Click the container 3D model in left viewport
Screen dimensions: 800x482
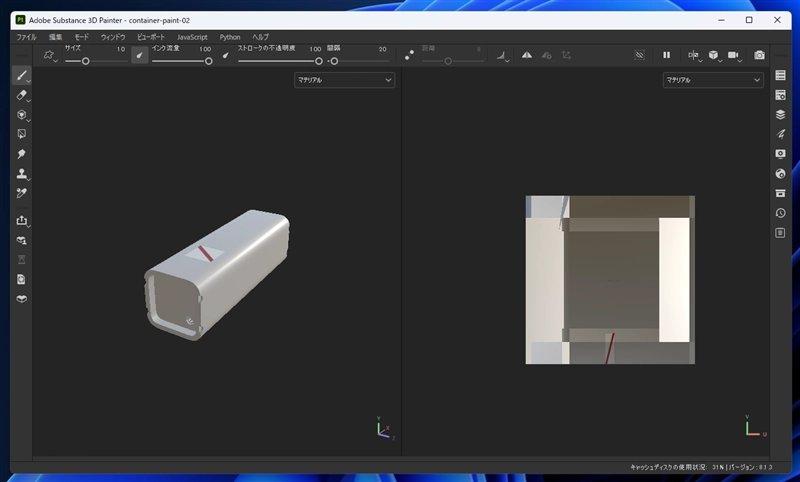point(217,274)
